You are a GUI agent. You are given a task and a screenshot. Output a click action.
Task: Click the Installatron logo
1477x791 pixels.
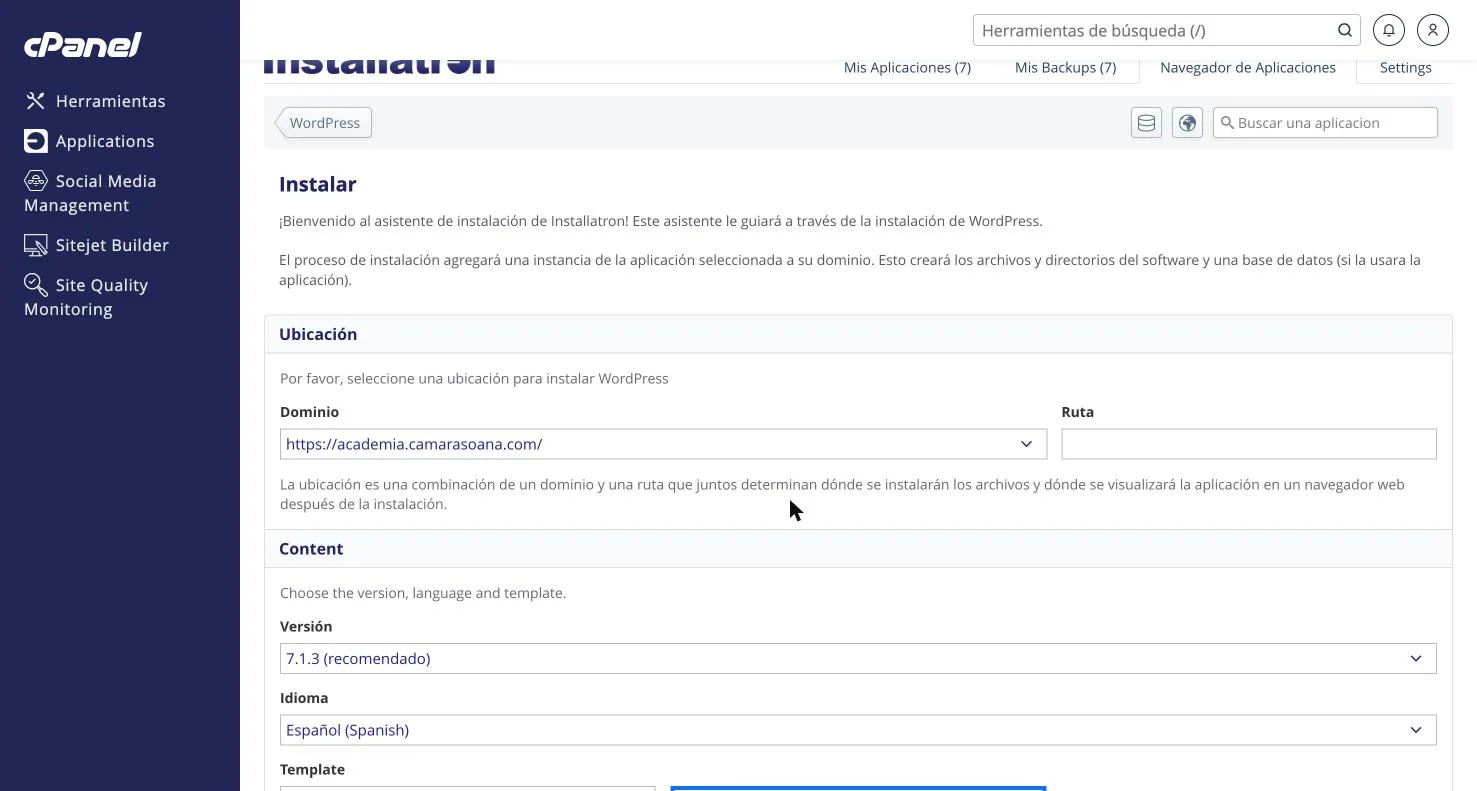tap(379, 66)
